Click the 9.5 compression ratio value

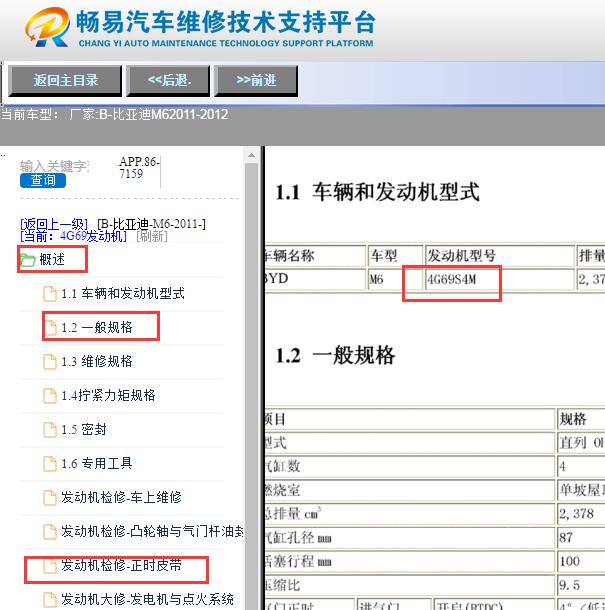click(570, 585)
